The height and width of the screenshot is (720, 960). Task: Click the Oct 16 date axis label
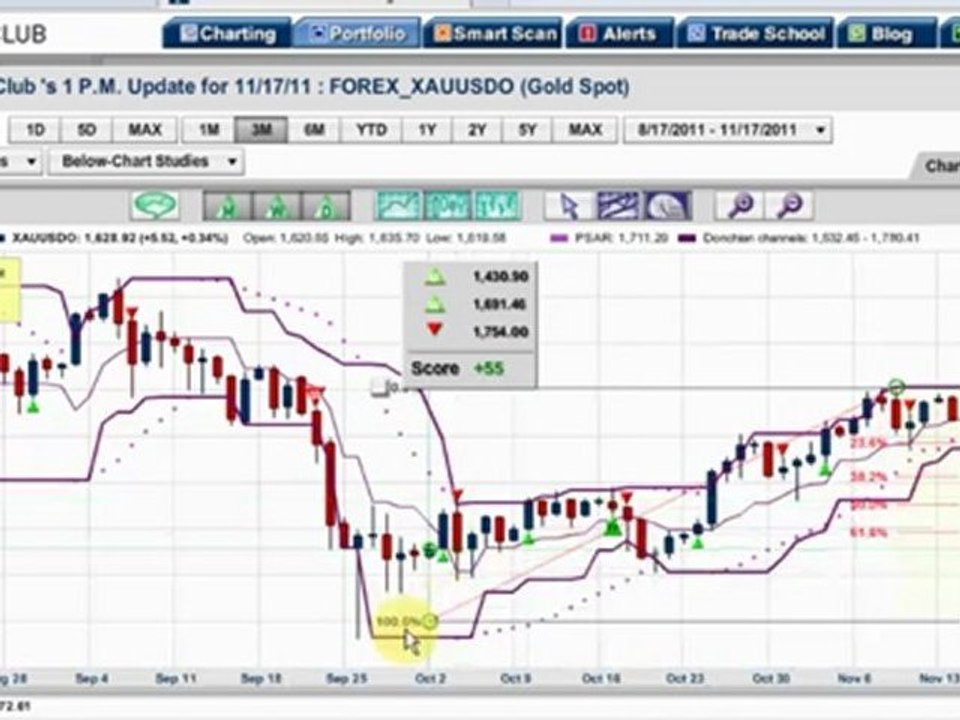[601, 678]
